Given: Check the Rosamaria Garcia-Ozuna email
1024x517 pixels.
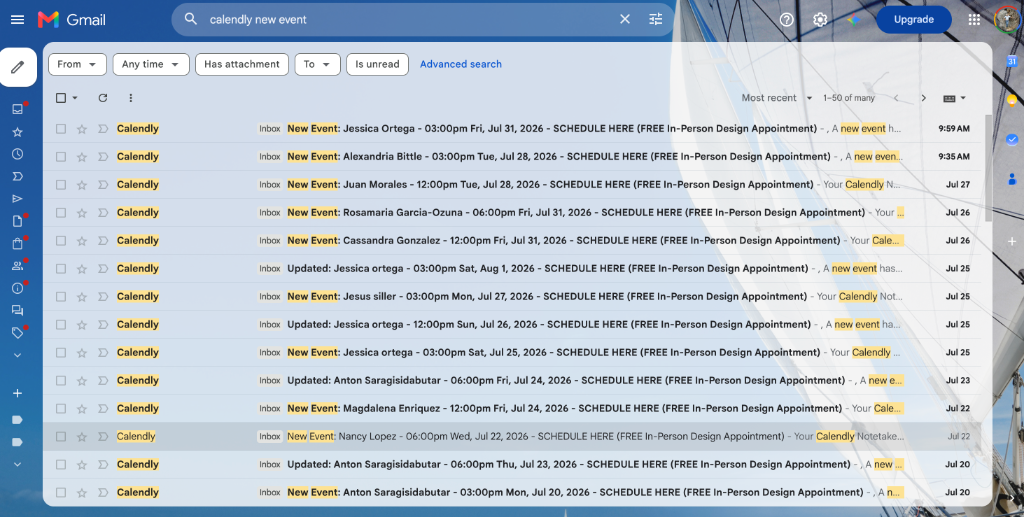Looking at the screenshot, I should 61,213.
